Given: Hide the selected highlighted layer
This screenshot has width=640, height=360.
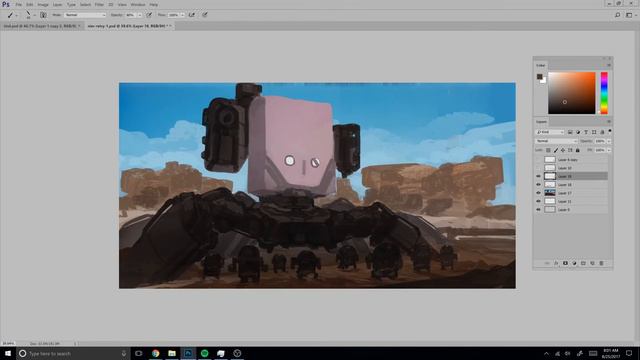Looking at the screenshot, I should coord(538,176).
